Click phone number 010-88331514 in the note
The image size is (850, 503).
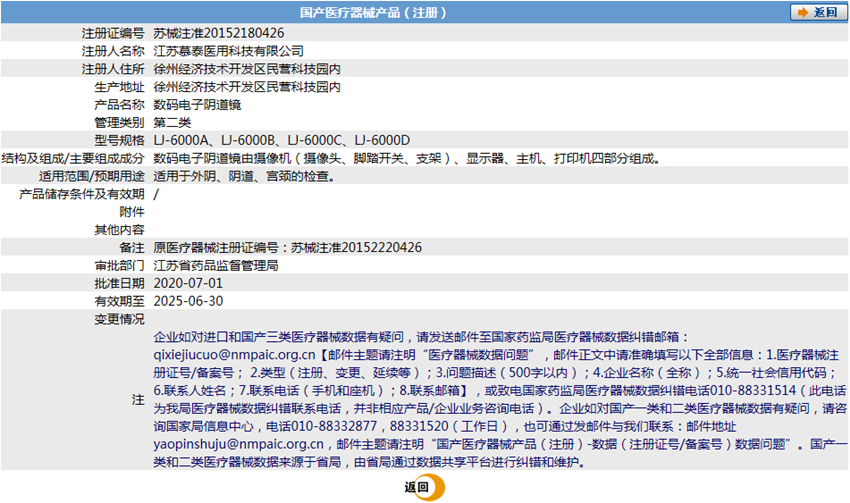click(753, 391)
